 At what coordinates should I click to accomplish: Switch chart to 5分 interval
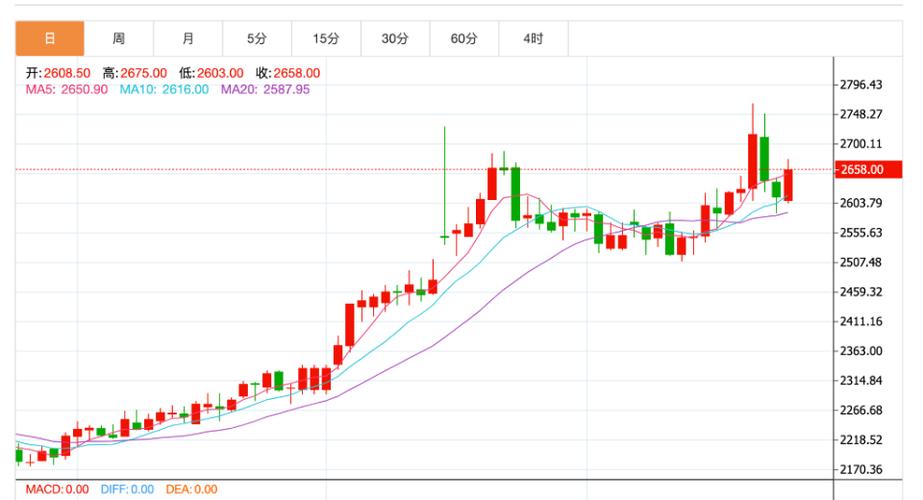coord(257,39)
